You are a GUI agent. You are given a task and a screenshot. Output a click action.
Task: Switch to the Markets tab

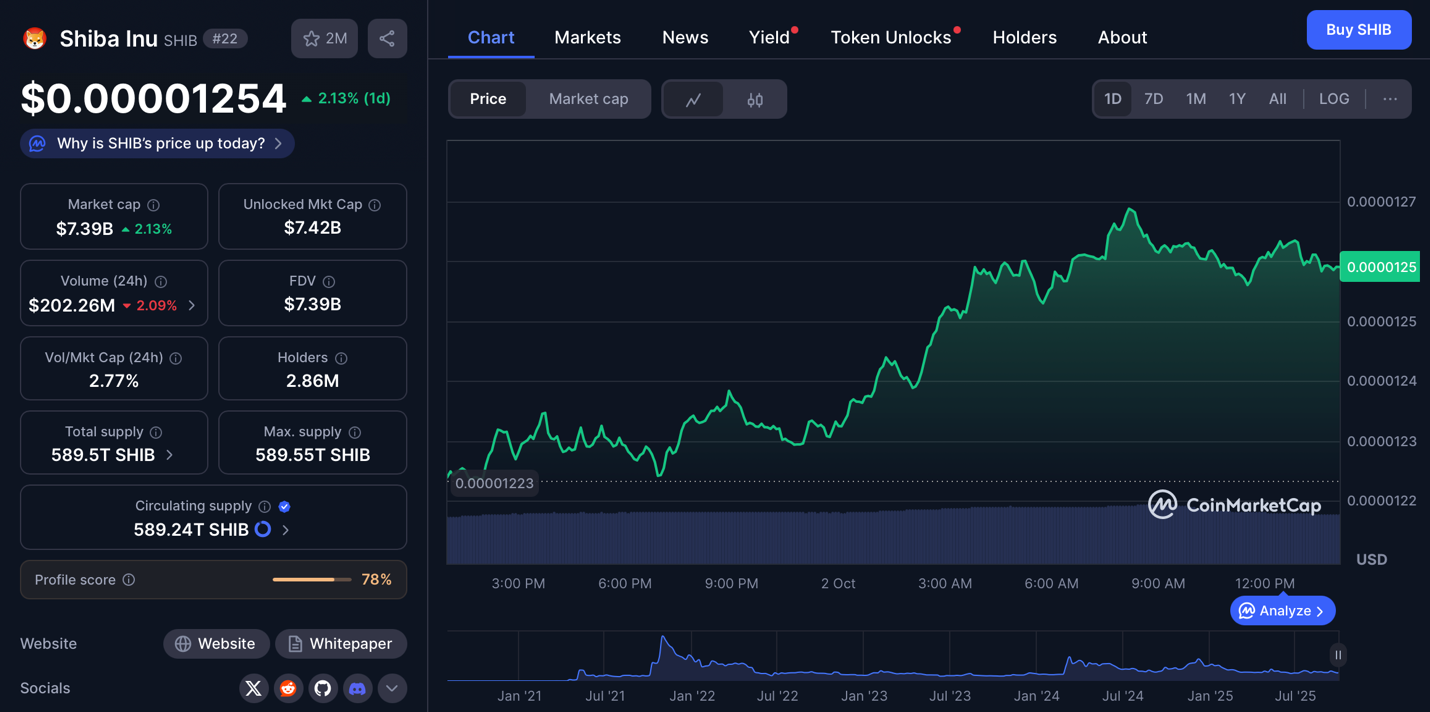pyautogui.click(x=587, y=37)
